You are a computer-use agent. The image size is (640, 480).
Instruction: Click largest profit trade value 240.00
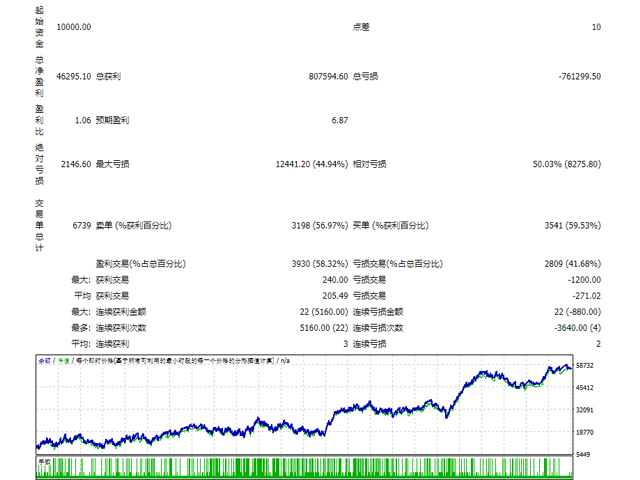[335, 280]
